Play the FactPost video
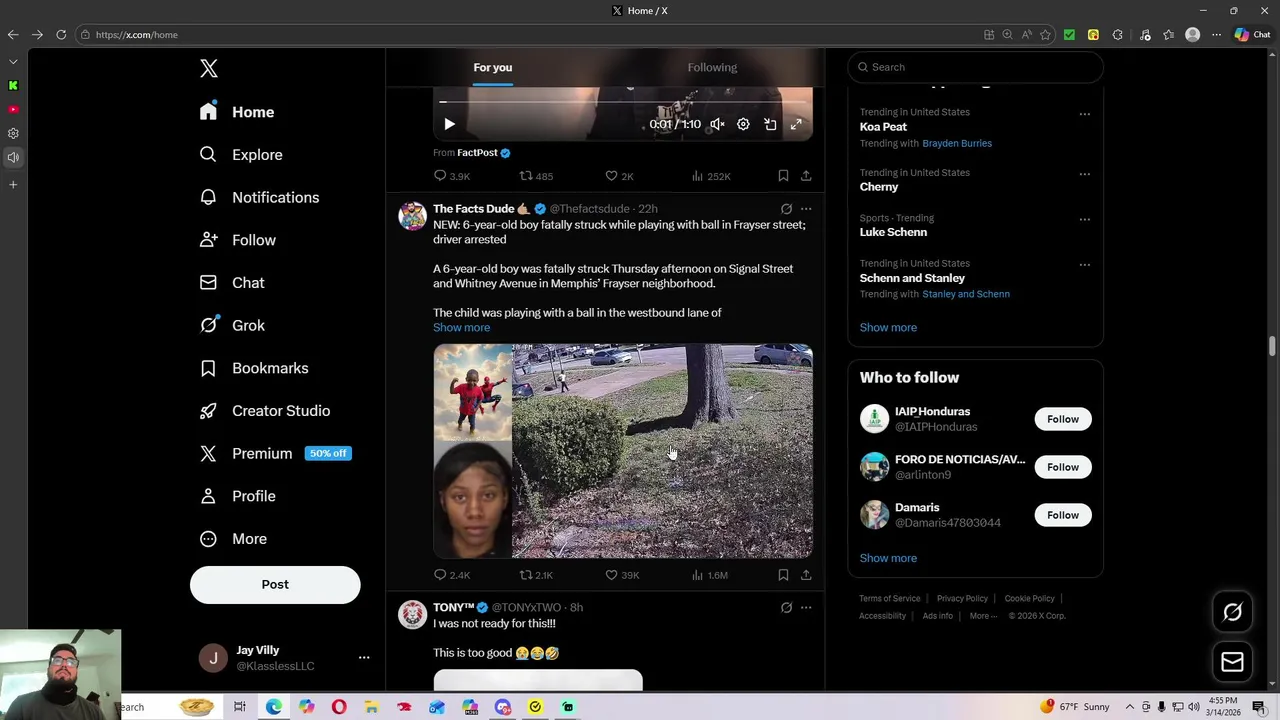1280x720 pixels. [x=449, y=125]
